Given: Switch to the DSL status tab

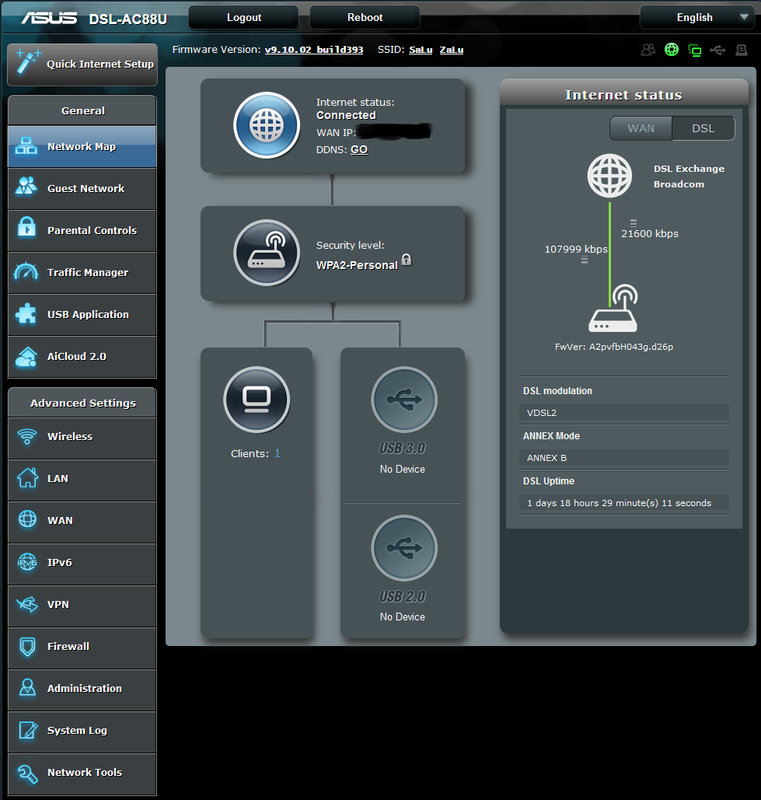Looking at the screenshot, I should pyautogui.click(x=703, y=128).
